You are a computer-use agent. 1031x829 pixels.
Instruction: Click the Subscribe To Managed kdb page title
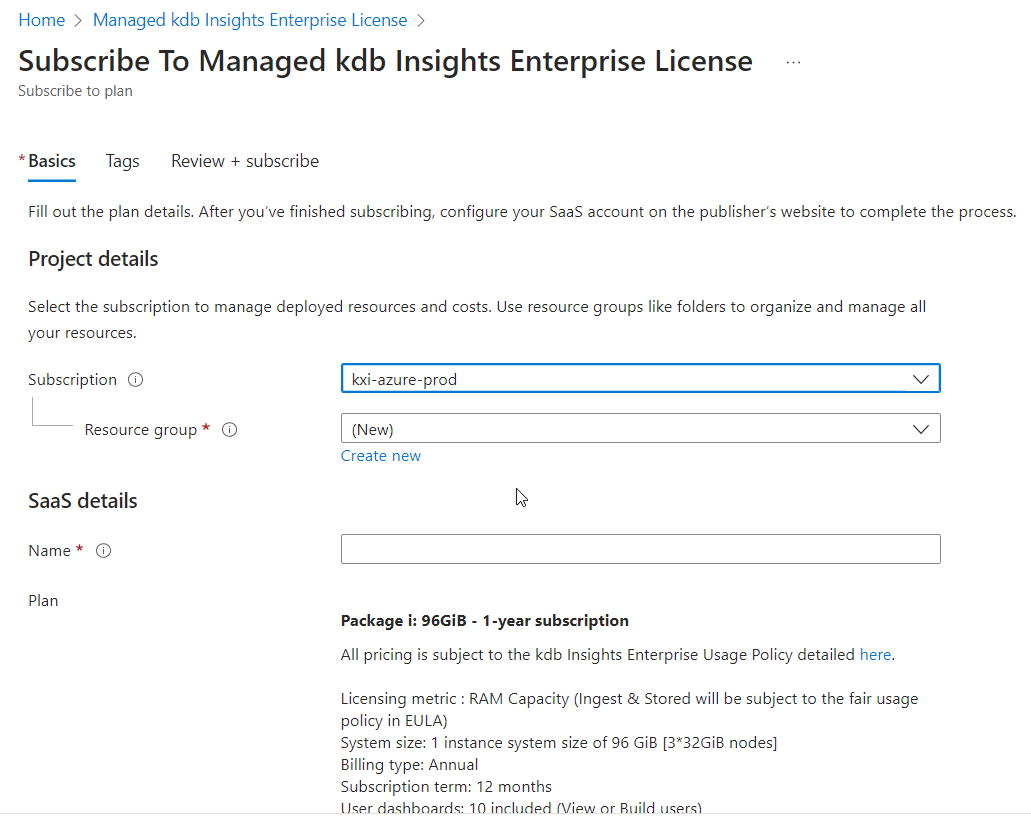coord(385,61)
